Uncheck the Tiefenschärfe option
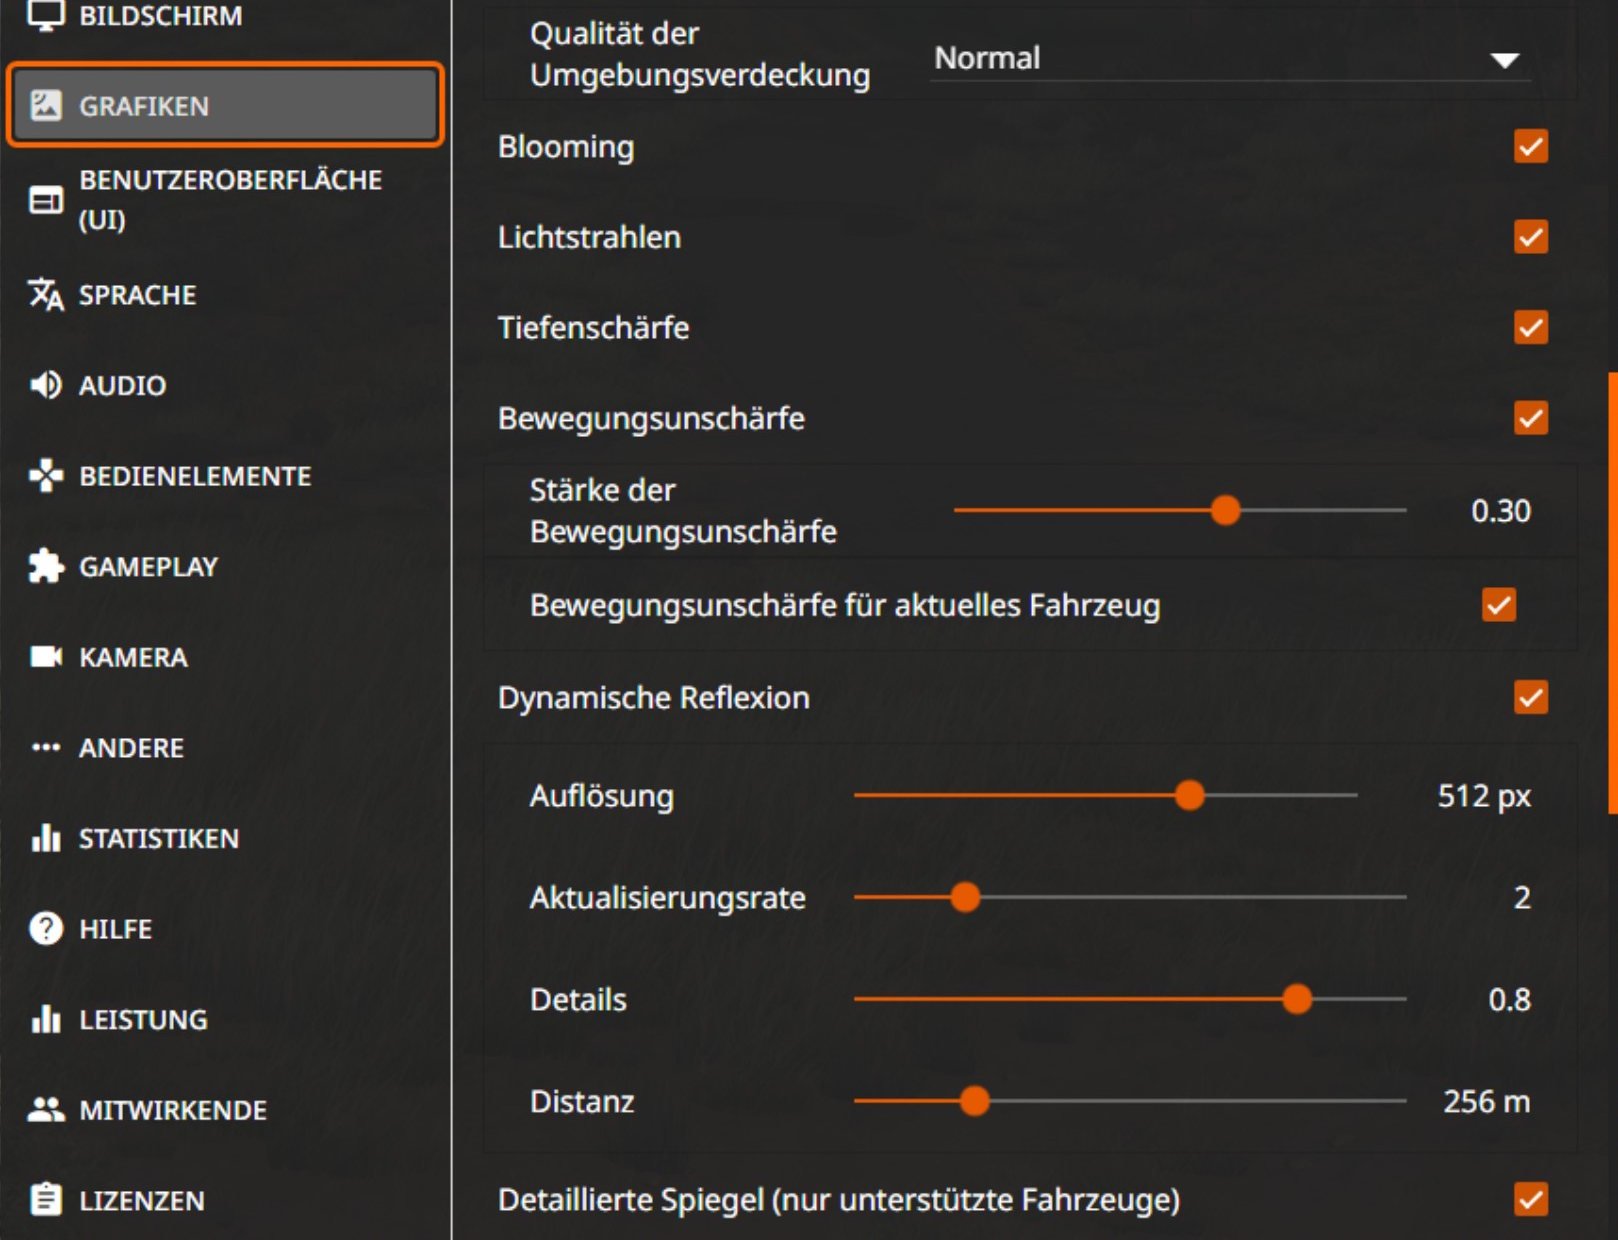 pyautogui.click(x=1530, y=327)
